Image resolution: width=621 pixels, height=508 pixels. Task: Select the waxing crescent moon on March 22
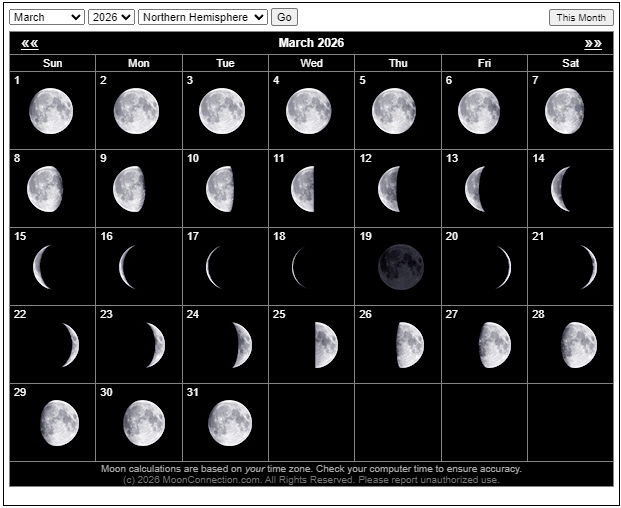click(x=70, y=345)
